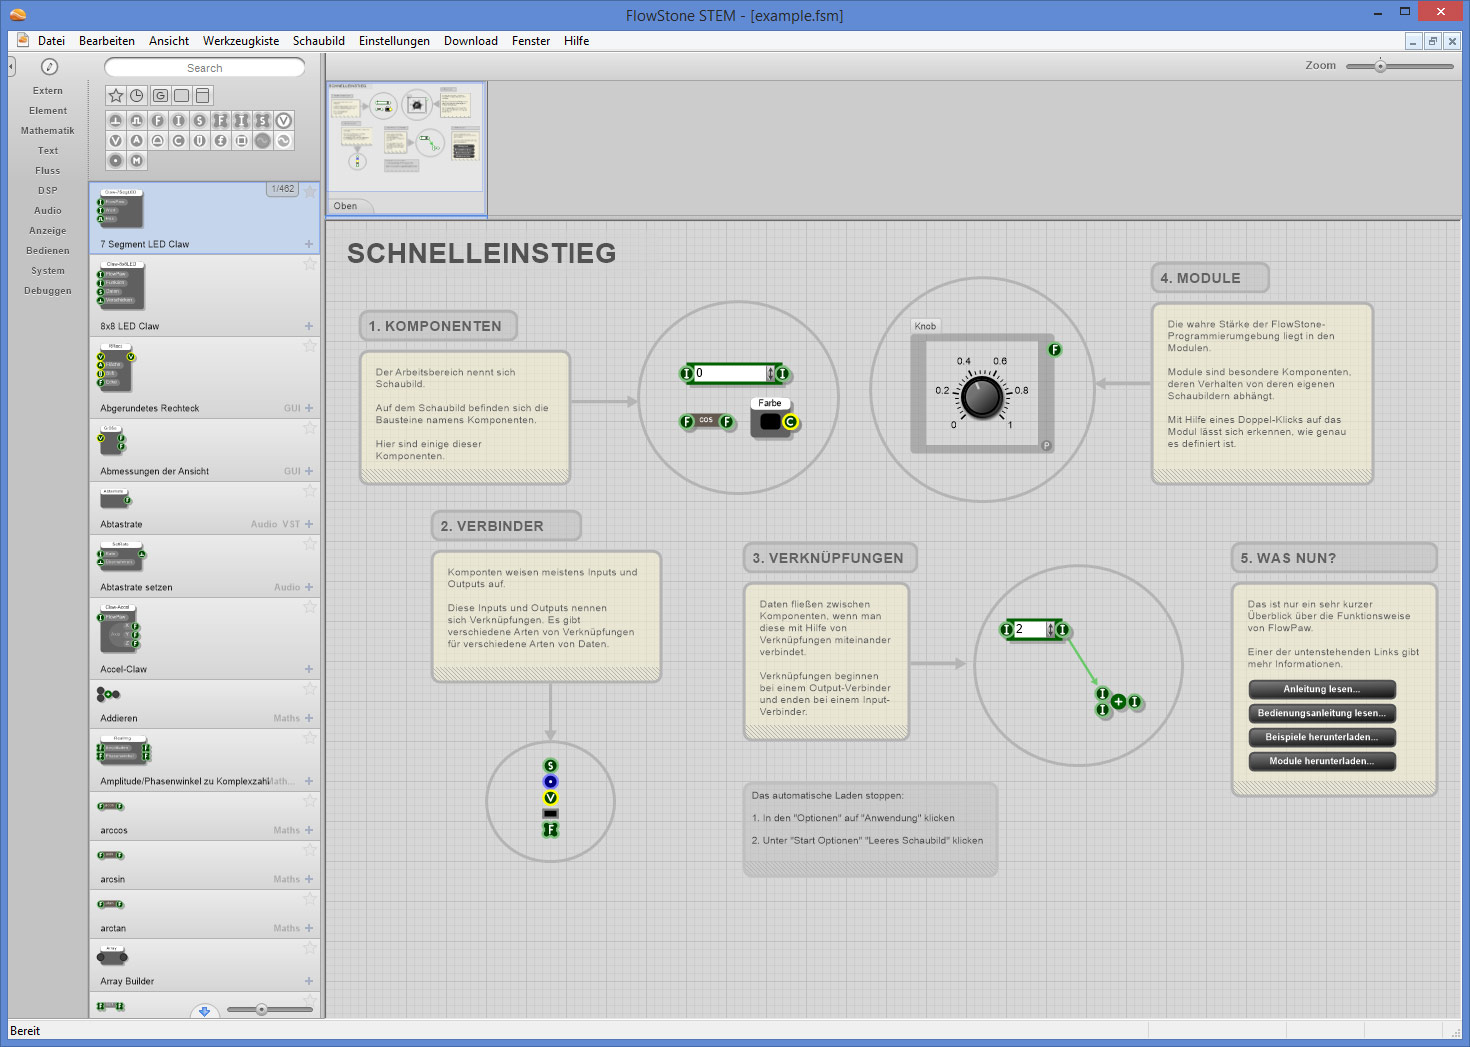Click the toolbox Search field

click(205, 68)
